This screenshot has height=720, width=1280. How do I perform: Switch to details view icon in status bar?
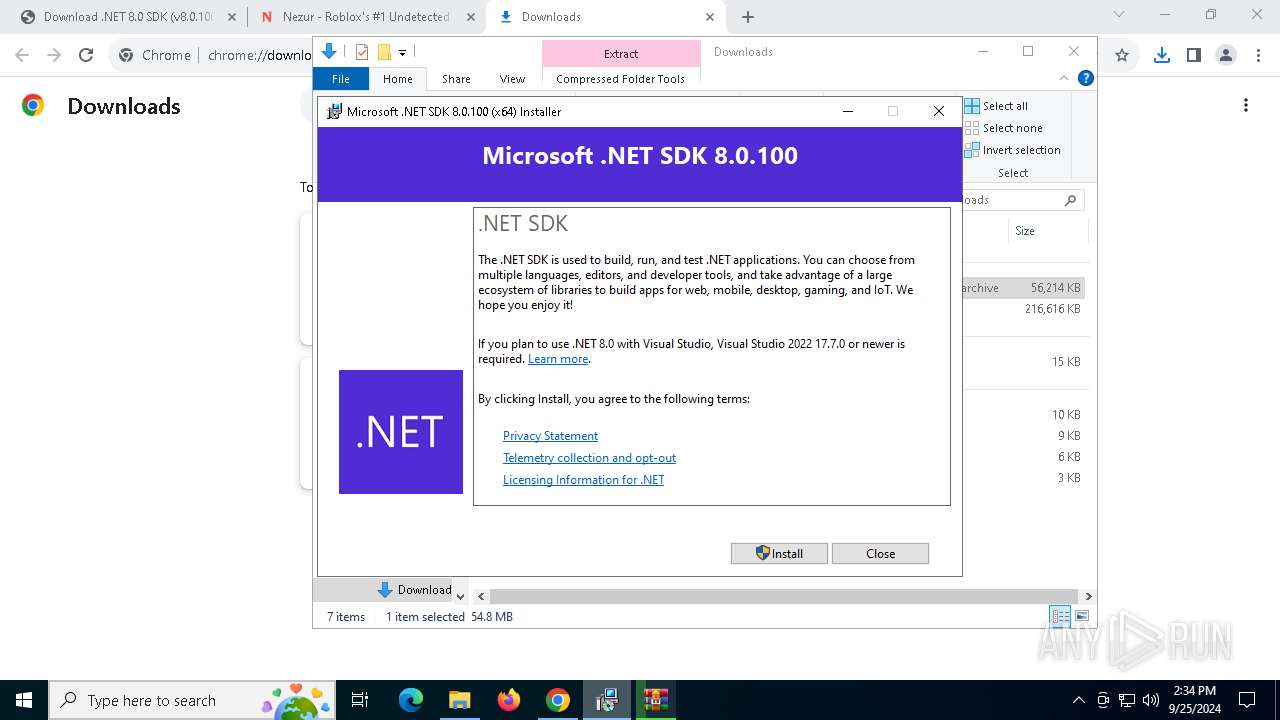tap(1060, 616)
